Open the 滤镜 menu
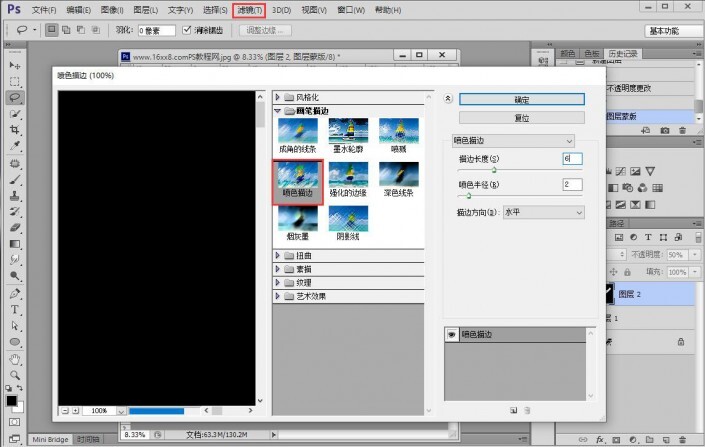 click(x=248, y=10)
